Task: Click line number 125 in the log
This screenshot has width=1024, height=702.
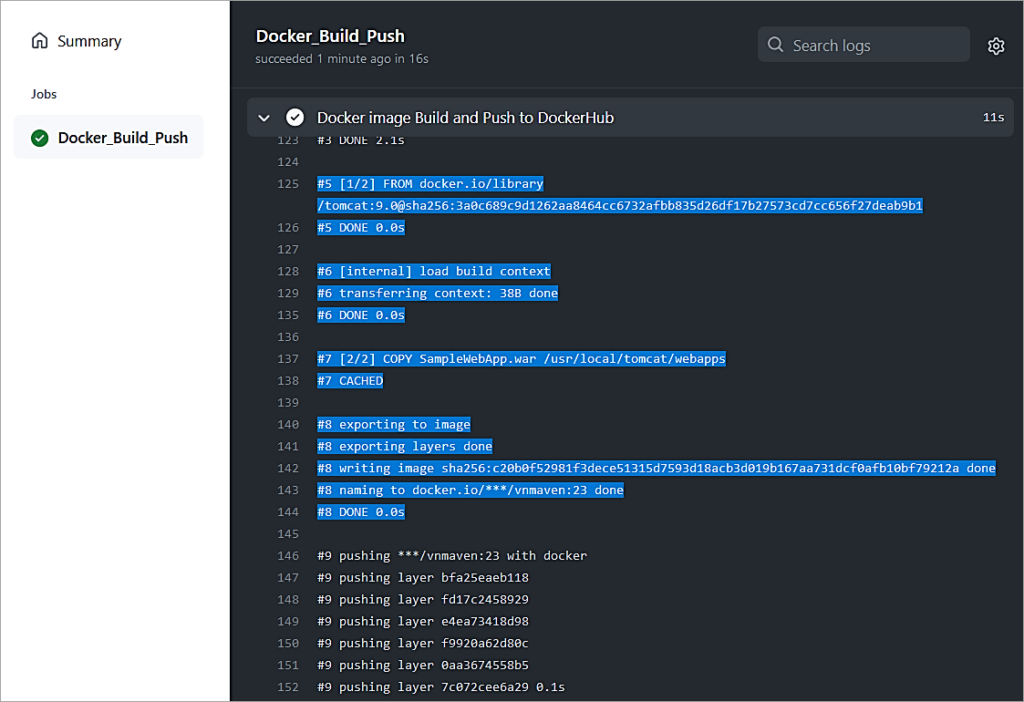Action: [x=289, y=184]
